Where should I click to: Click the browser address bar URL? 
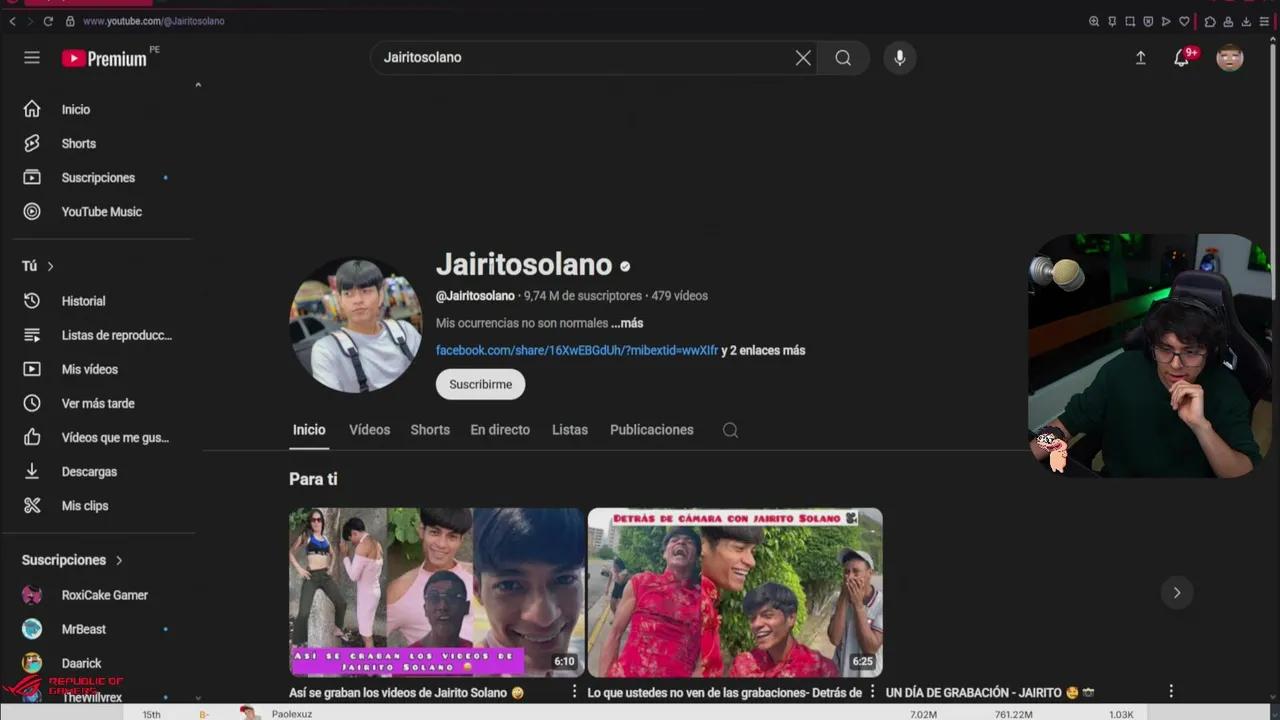click(x=154, y=21)
